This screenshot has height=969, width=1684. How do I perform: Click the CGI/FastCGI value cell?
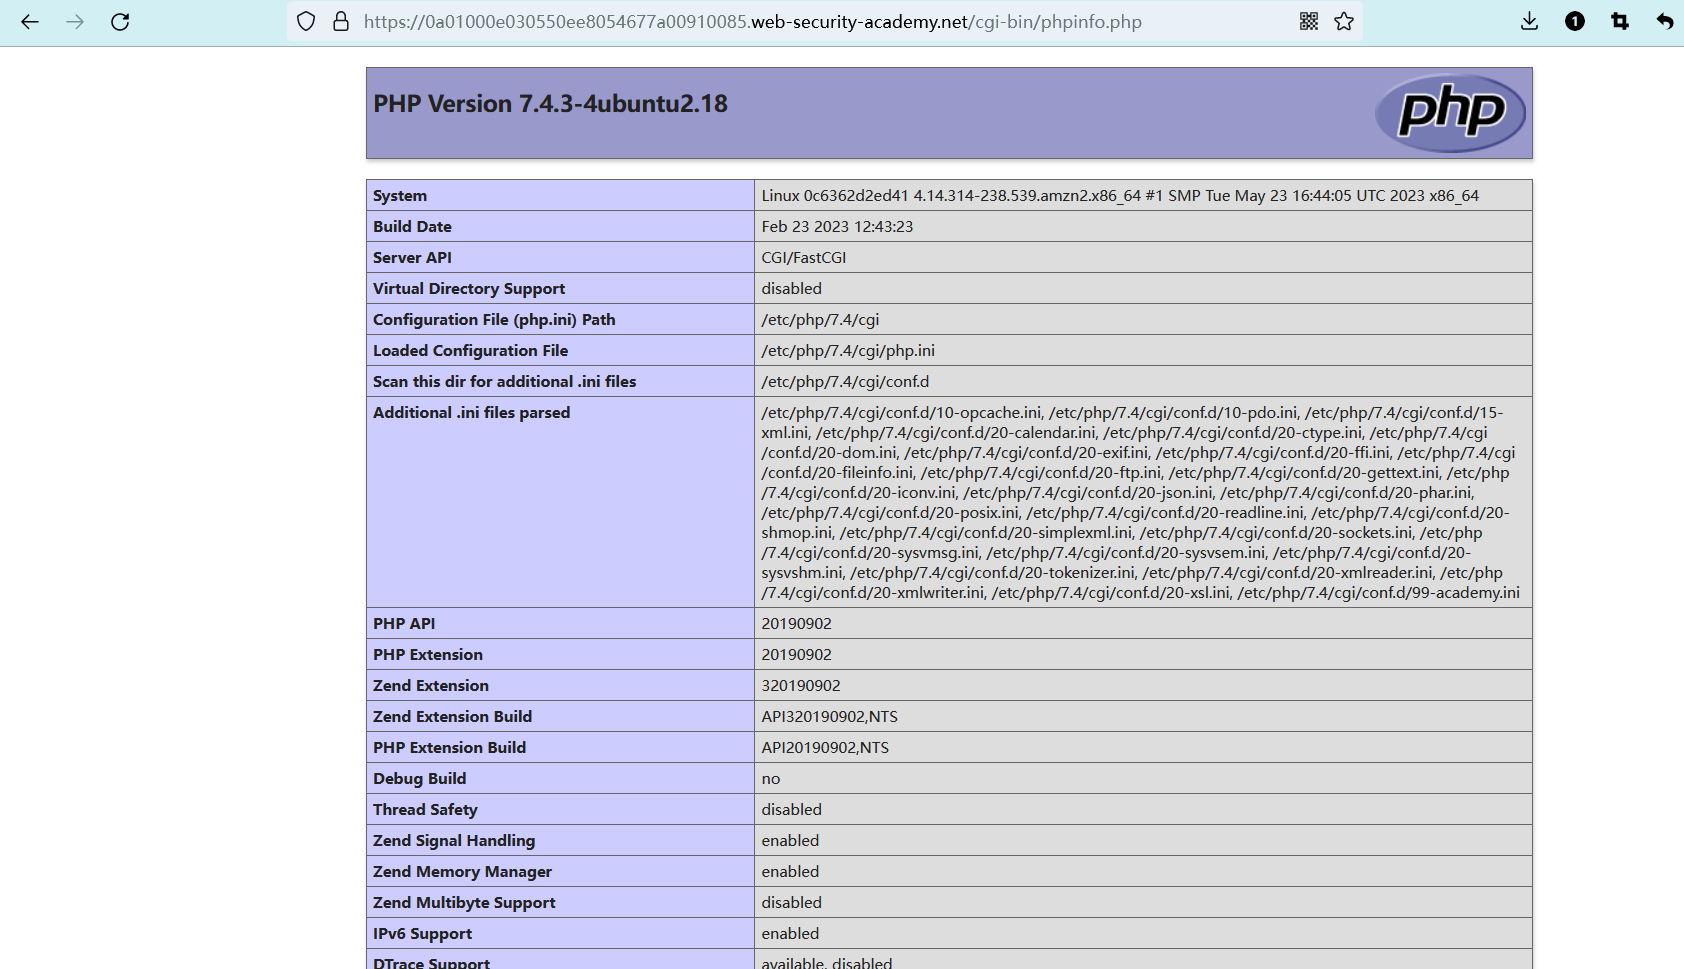[803, 258]
